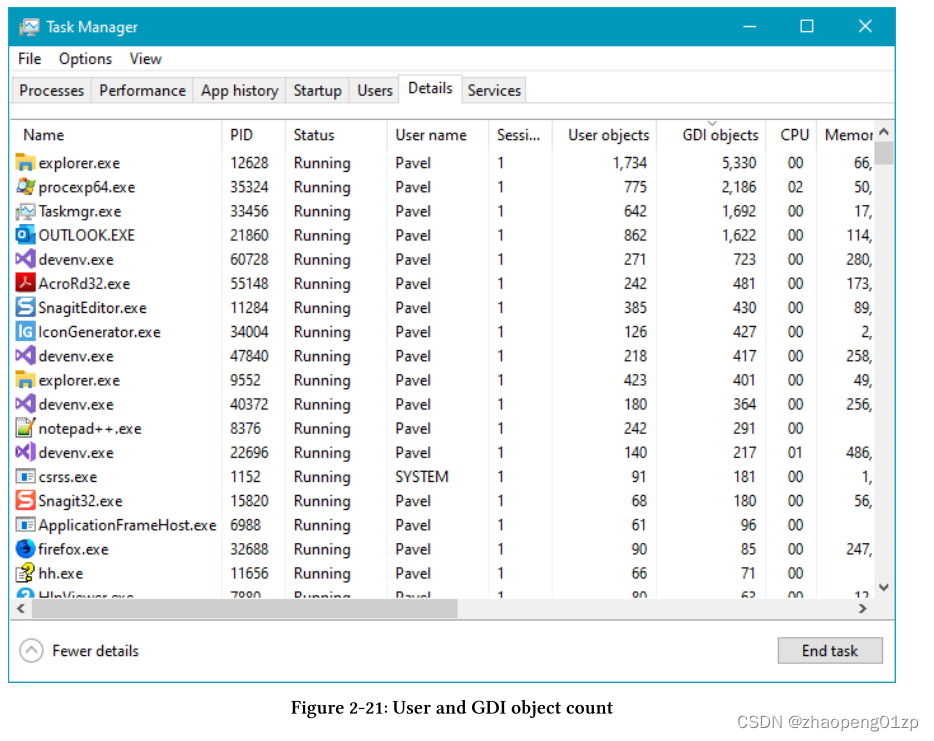
Task: Click the horizontal scrollbar left arrow
Action: tap(21, 608)
